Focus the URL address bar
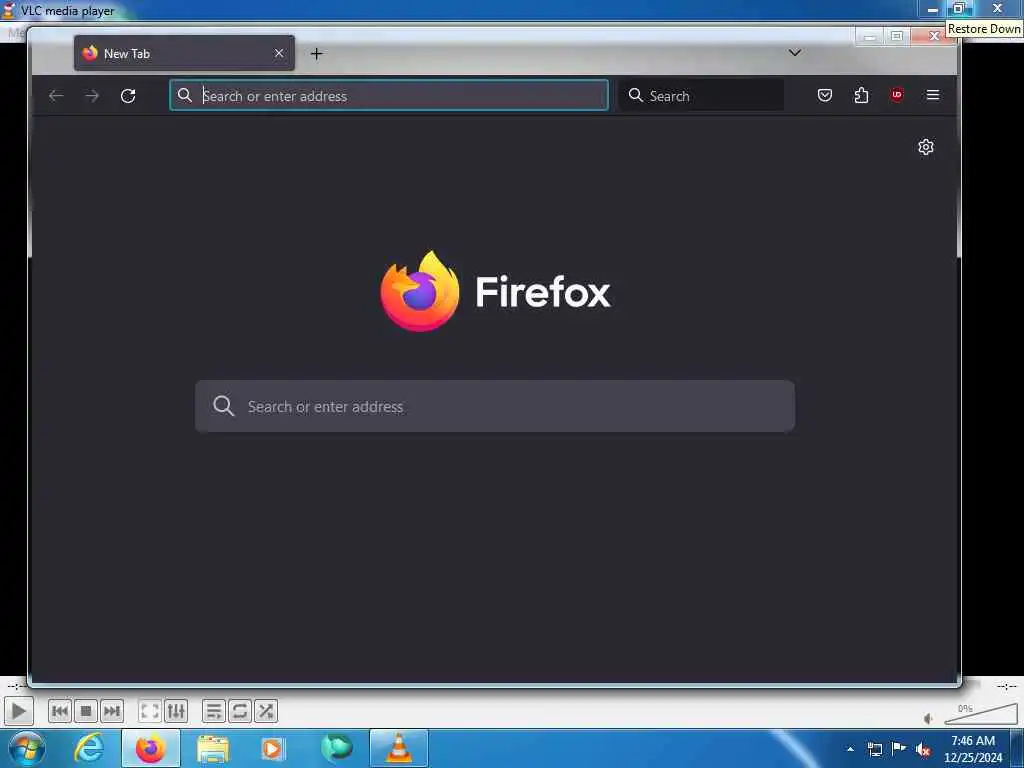 click(389, 95)
